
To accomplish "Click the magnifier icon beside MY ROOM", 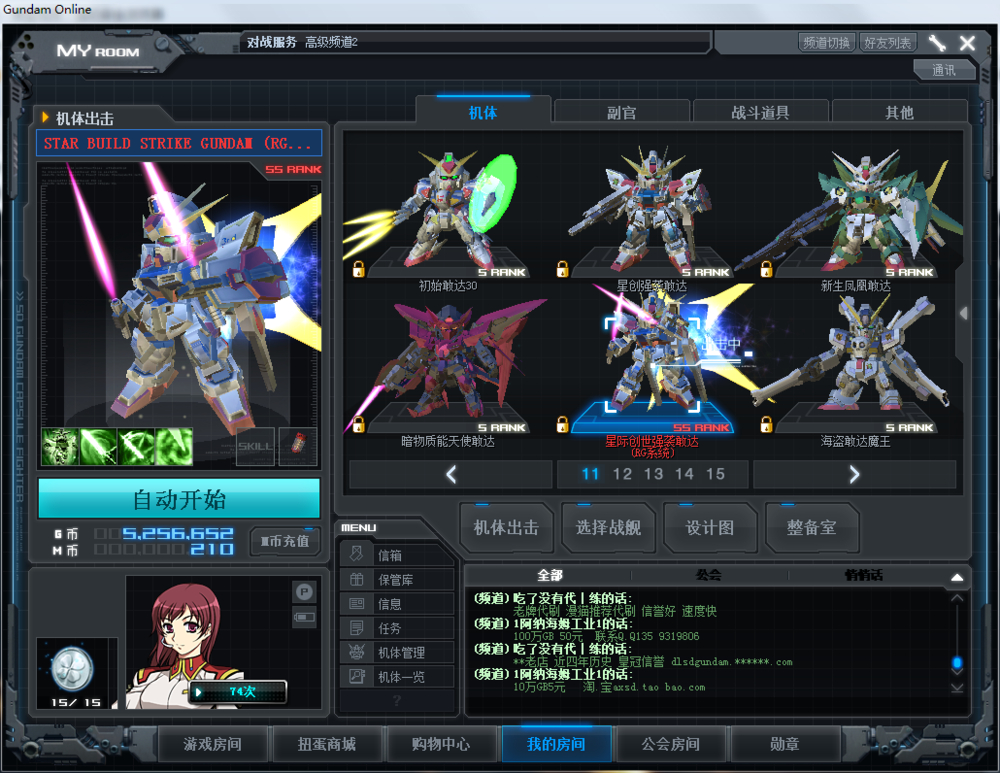I will click(163, 45).
